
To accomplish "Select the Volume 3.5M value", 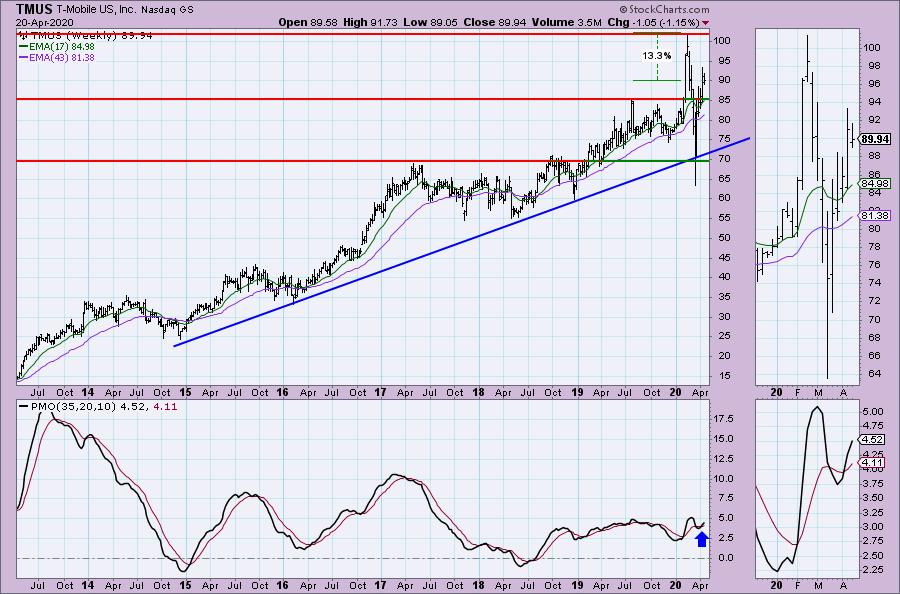I will 567,22.
